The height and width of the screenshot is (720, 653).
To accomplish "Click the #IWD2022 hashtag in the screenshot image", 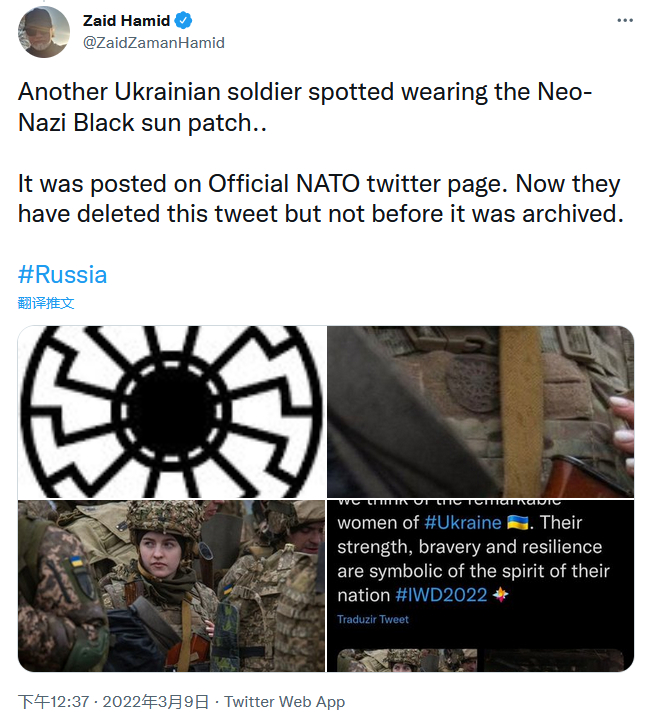I will [440, 595].
